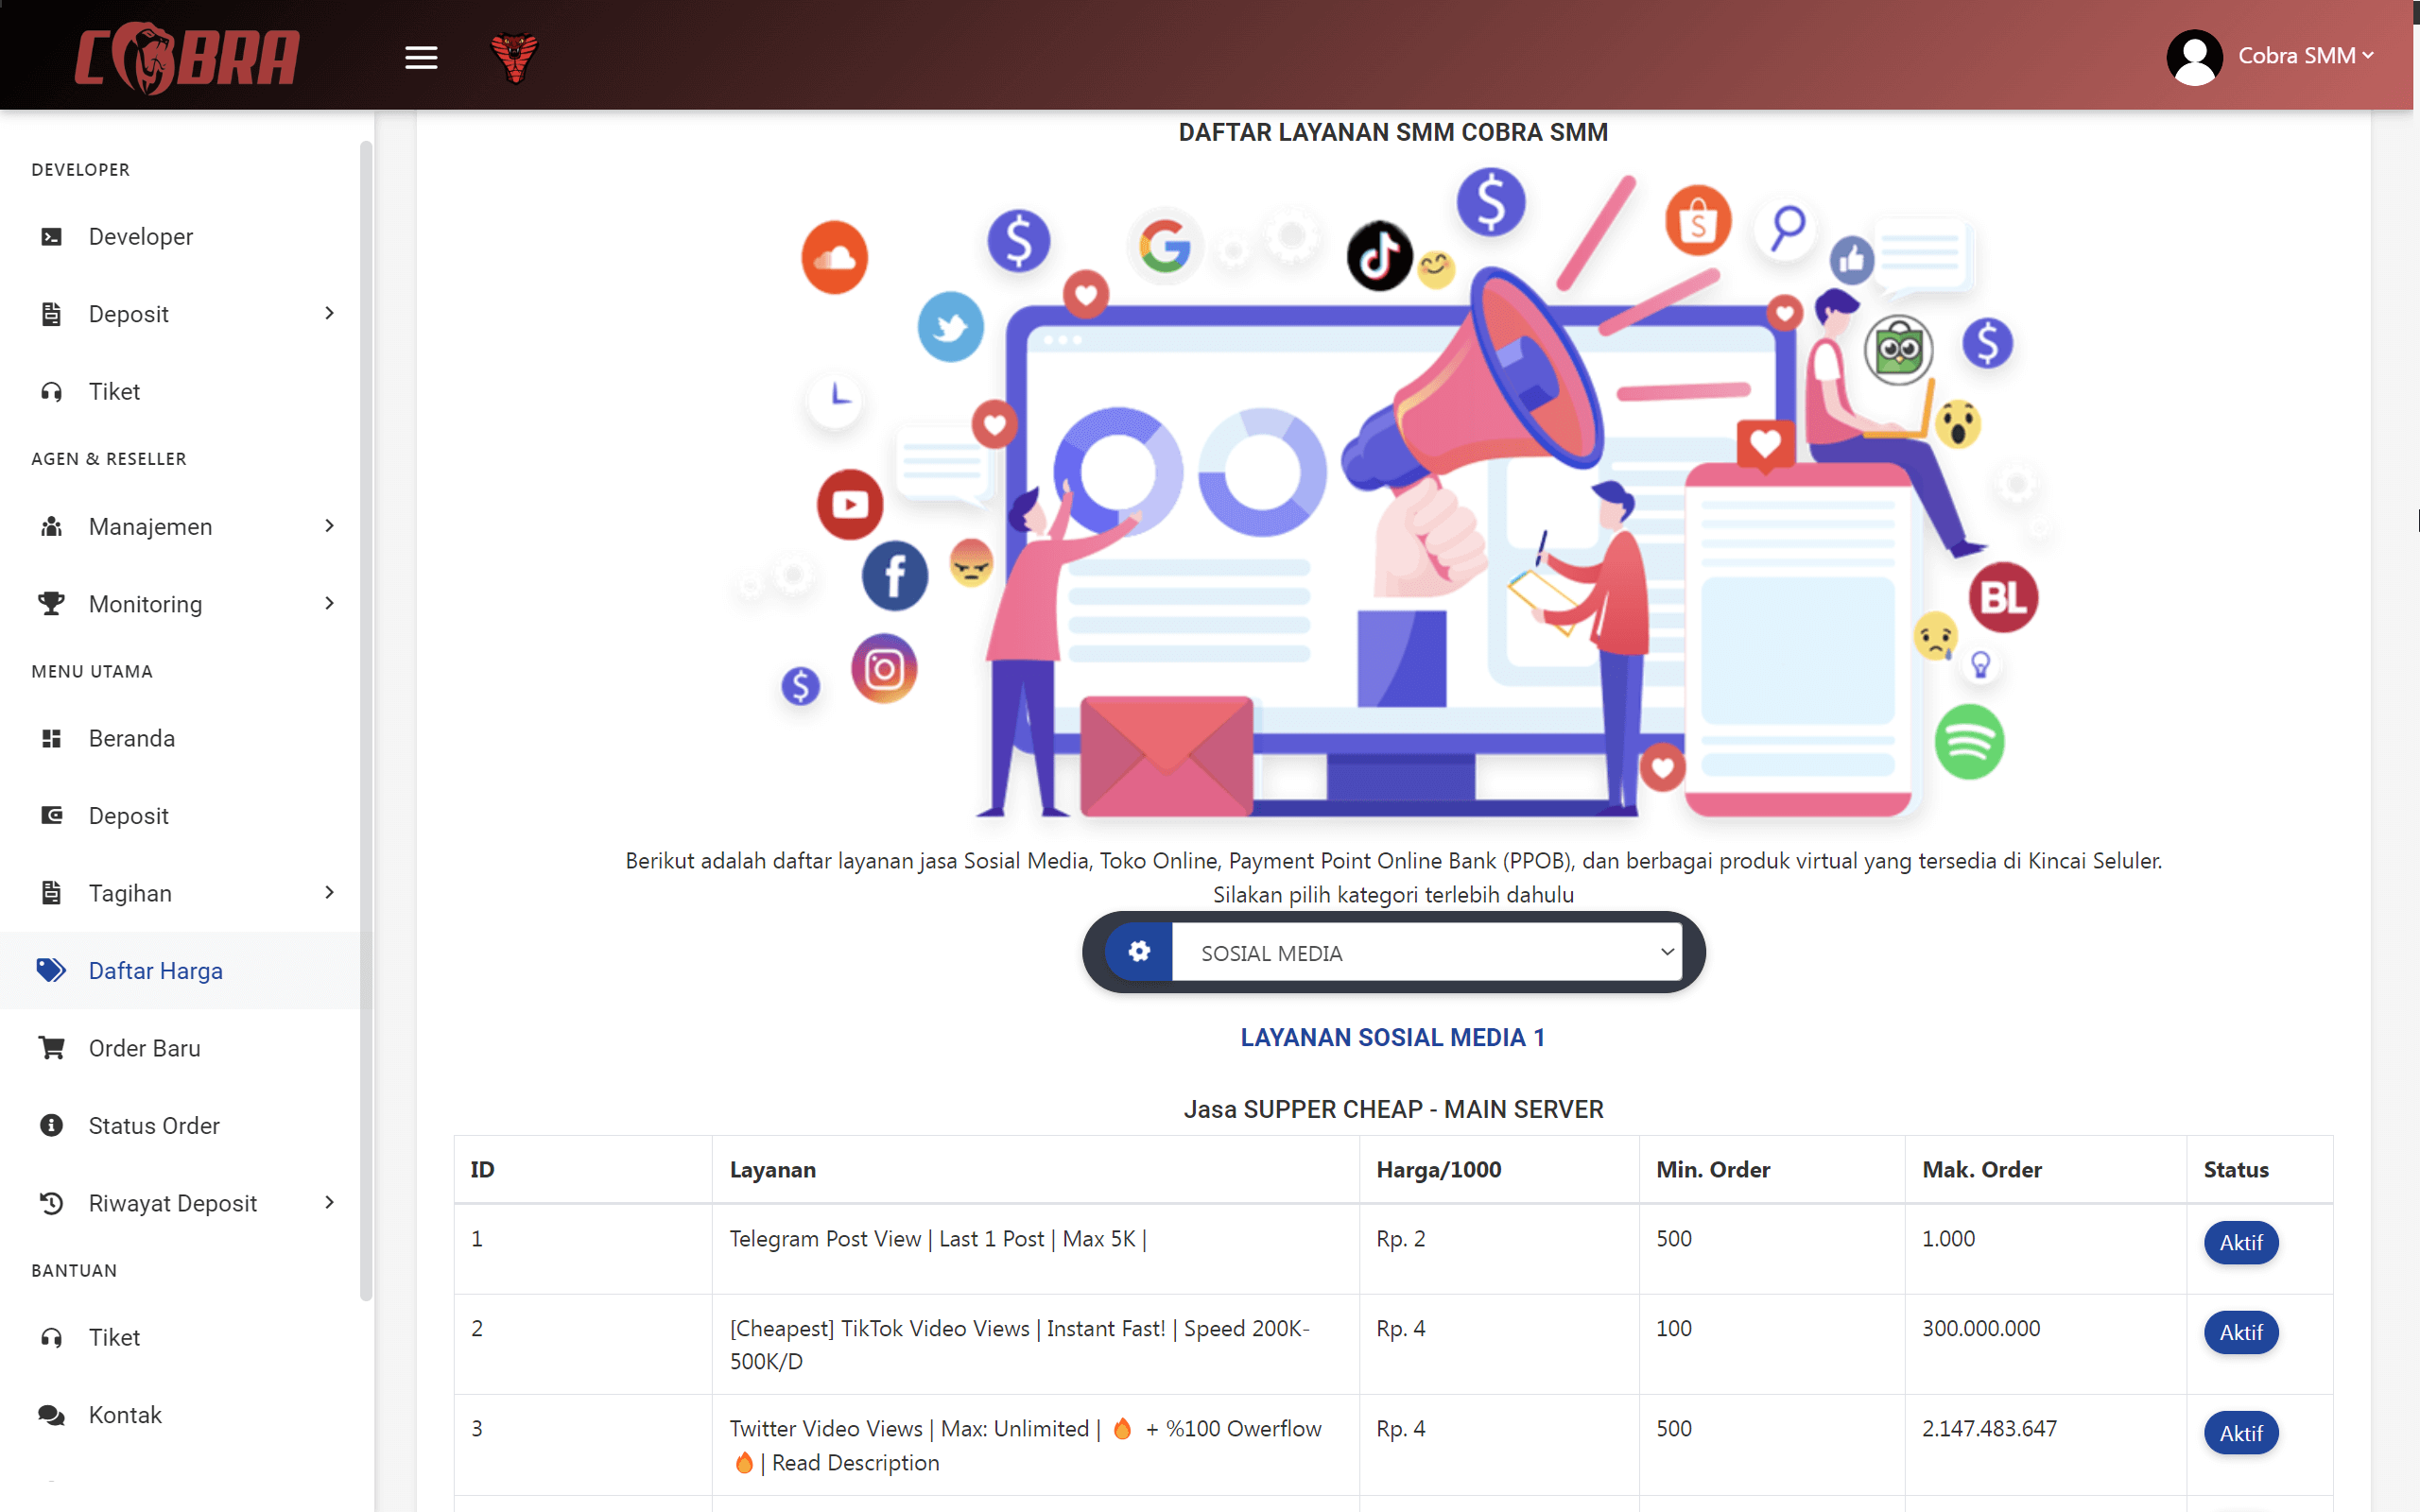Image resolution: width=2420 pixels, height=1512 pixels.
Task: Click the document icon beside Developer-section Deposit
Action: click(x=51, y=314)
